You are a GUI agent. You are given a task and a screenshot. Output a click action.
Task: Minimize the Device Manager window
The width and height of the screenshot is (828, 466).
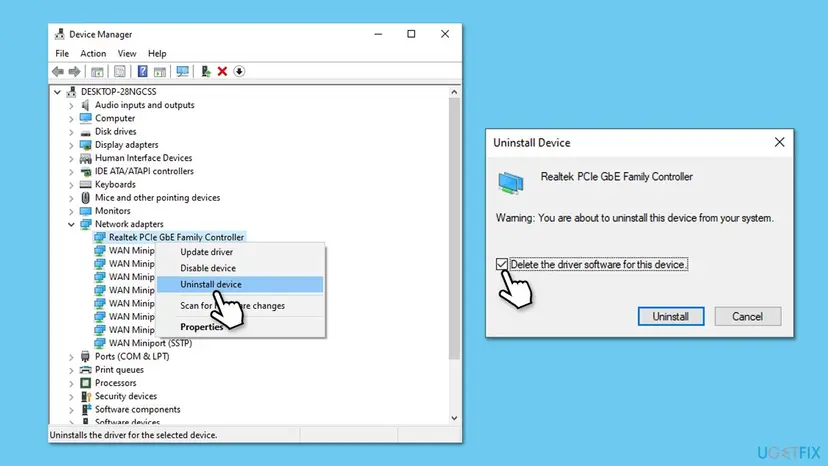click(x=378, y=34)
